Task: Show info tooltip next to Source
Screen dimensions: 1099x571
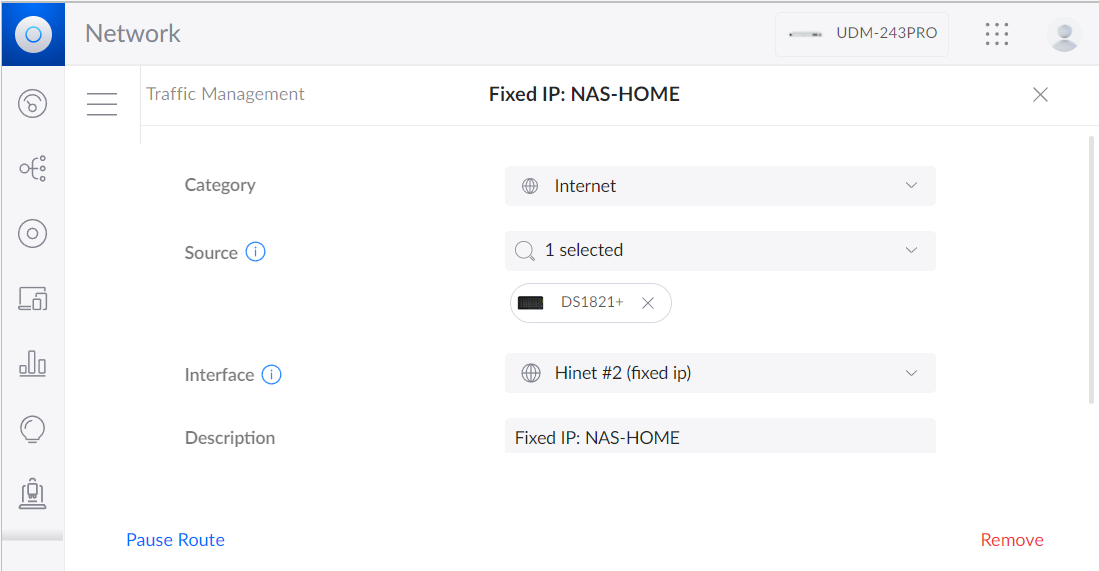Action: point(256,252)
